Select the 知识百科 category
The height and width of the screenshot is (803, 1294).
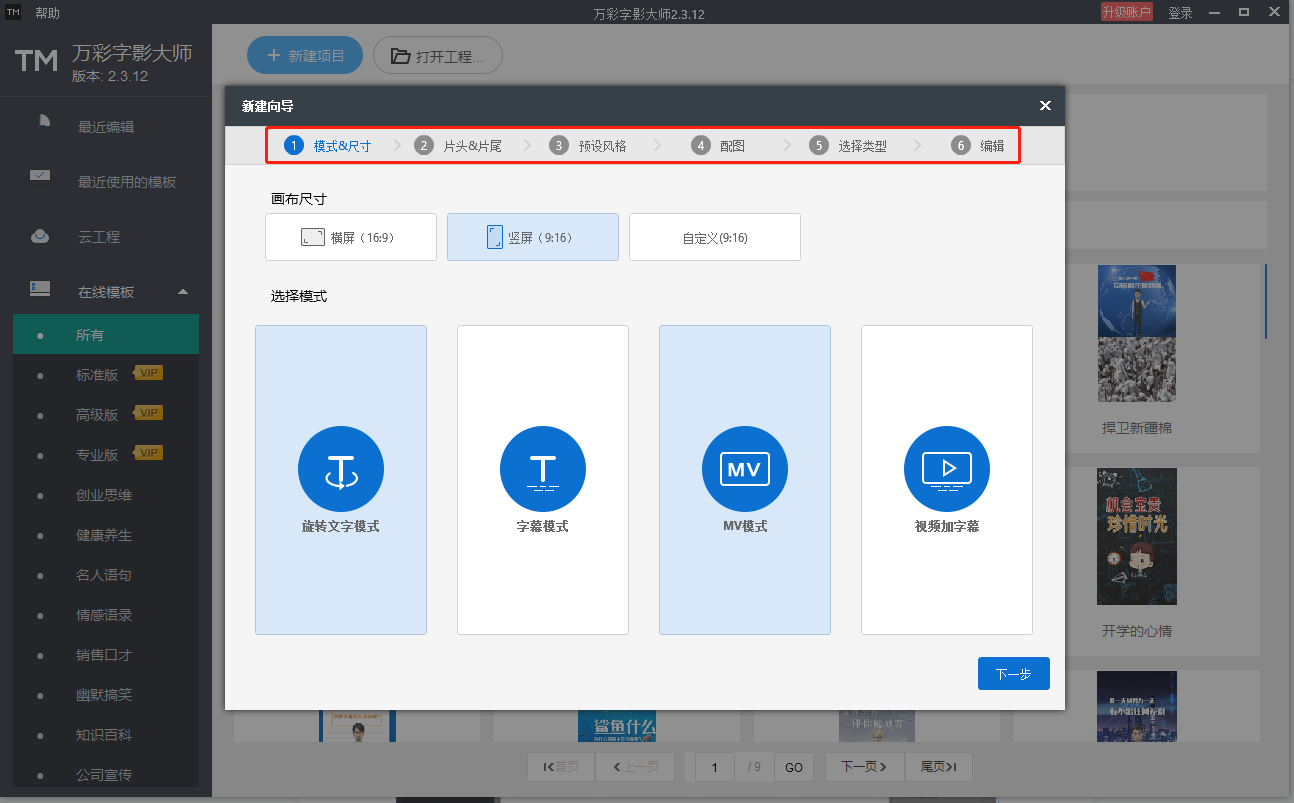tap(106, 734)
